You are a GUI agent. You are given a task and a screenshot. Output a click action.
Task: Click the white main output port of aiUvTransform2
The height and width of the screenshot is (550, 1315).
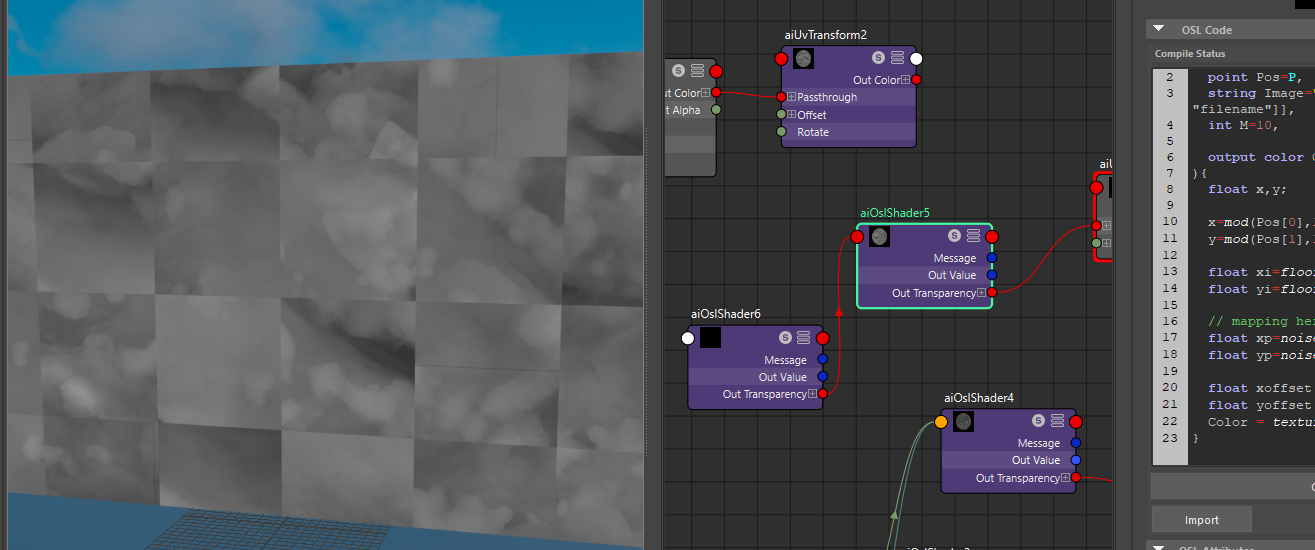click(916, 58)
